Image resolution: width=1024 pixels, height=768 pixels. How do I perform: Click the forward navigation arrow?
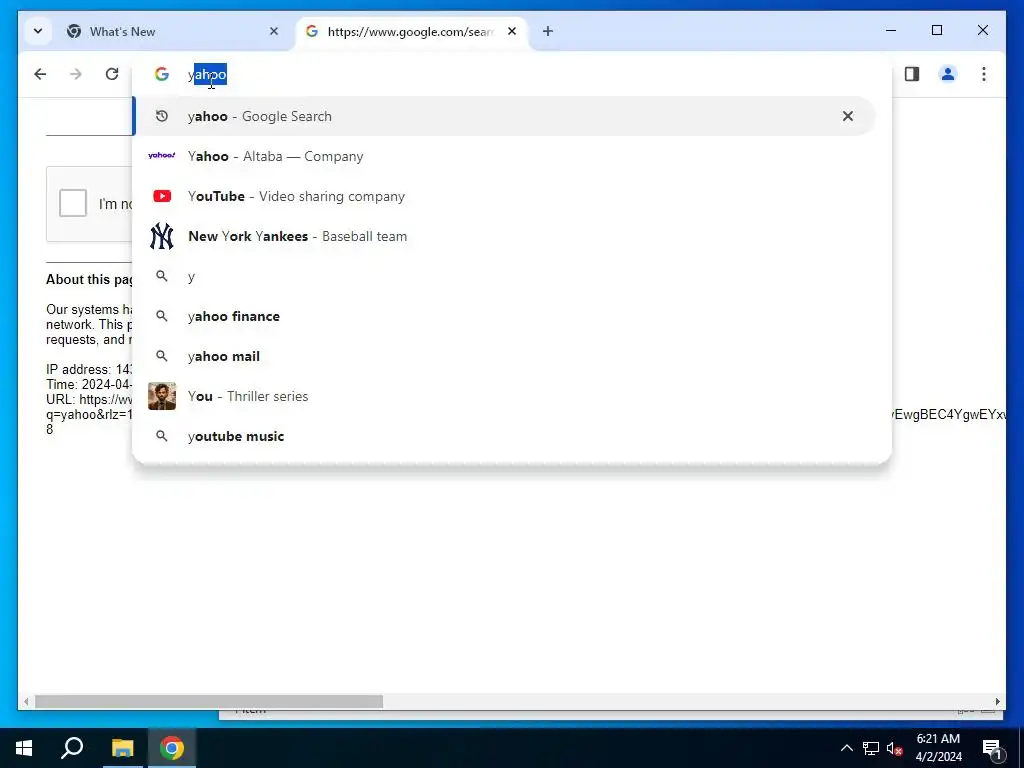76,74
